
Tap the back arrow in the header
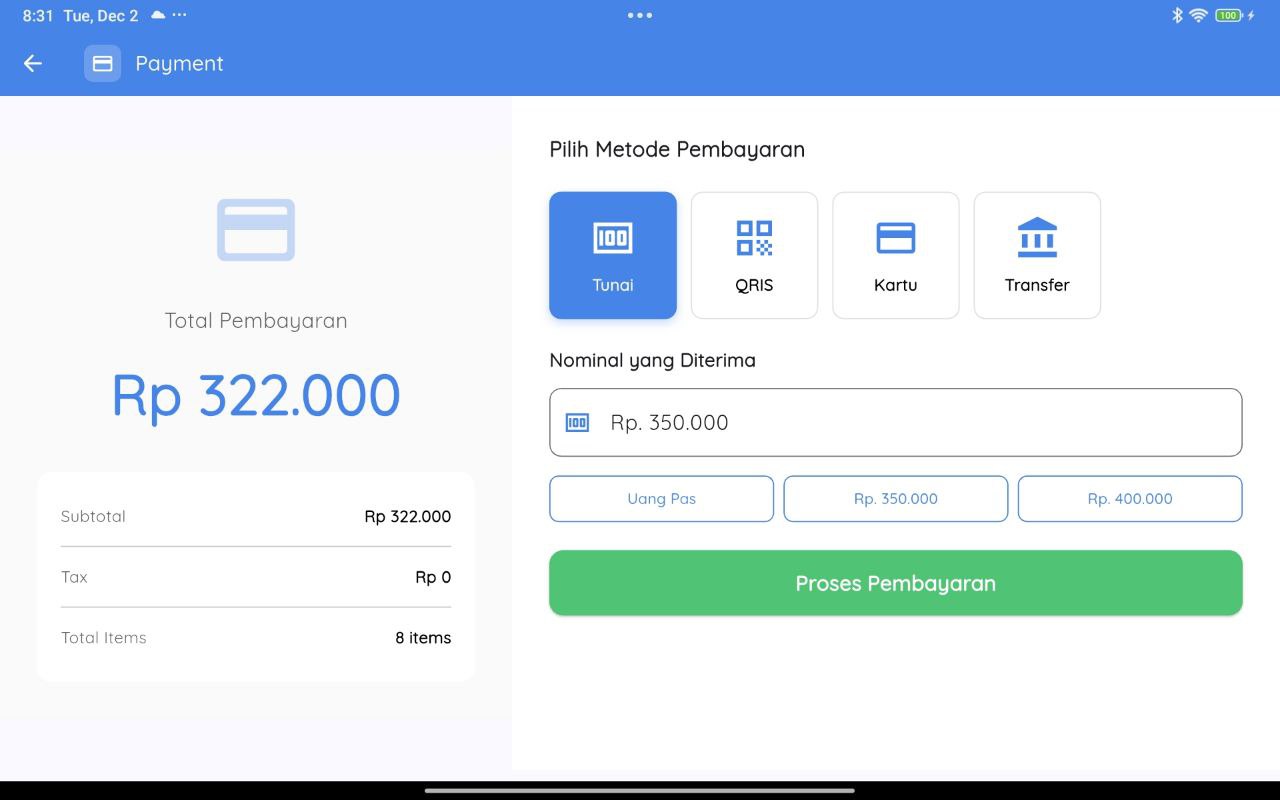coord(32,63)
